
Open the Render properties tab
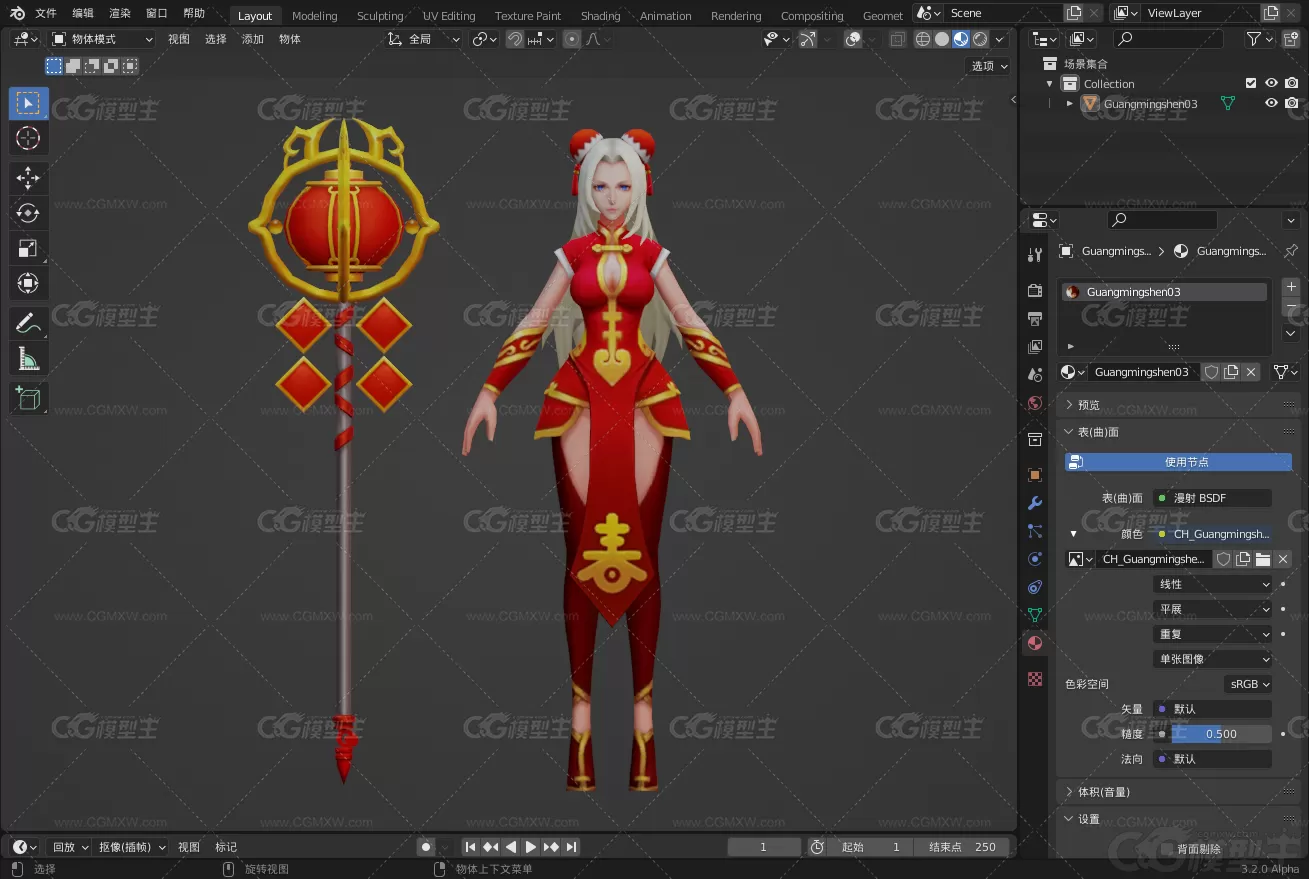click(1035, 291)
